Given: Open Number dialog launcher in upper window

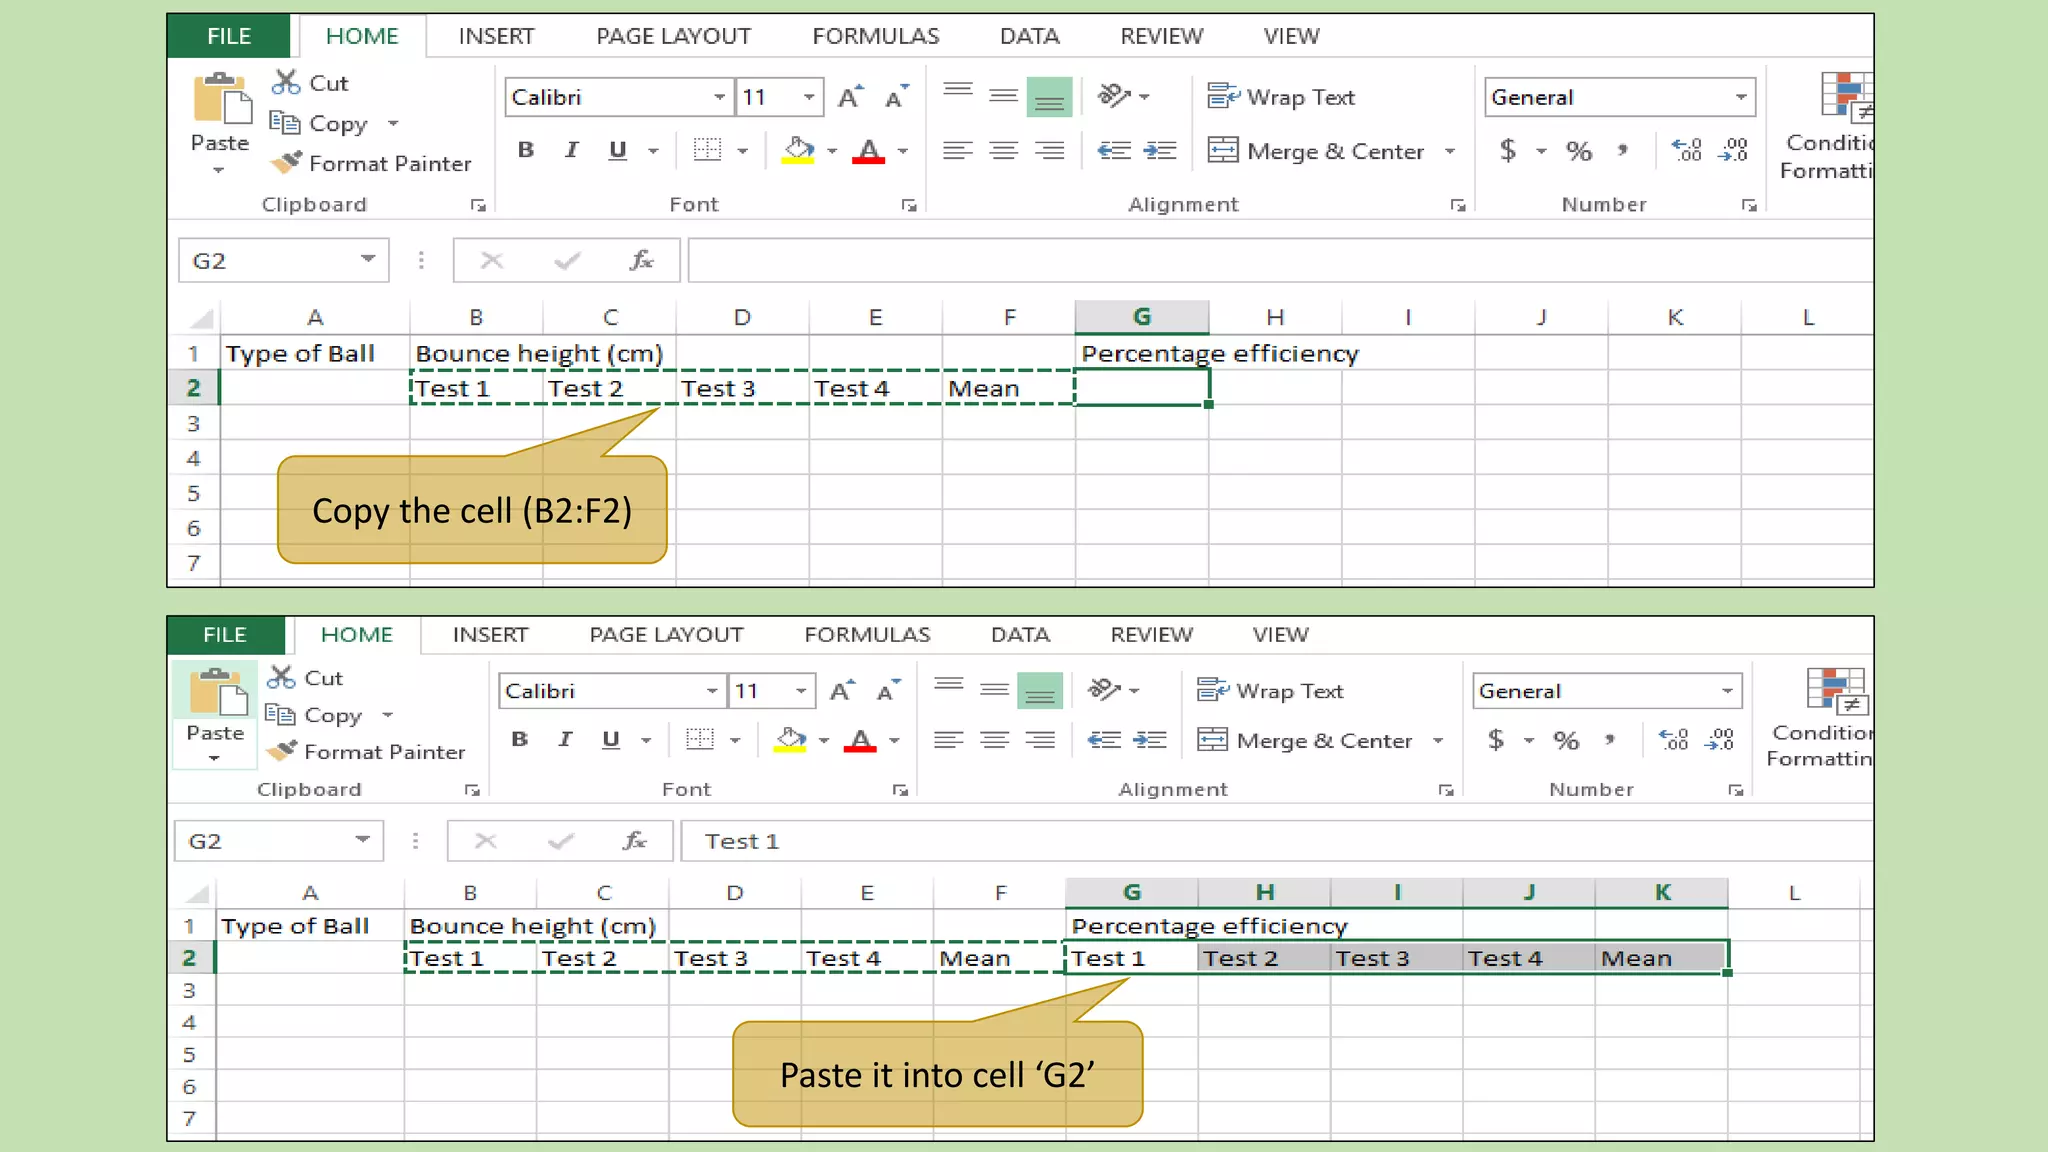Looking at the screenshot, I should [x=1749, y=205].
